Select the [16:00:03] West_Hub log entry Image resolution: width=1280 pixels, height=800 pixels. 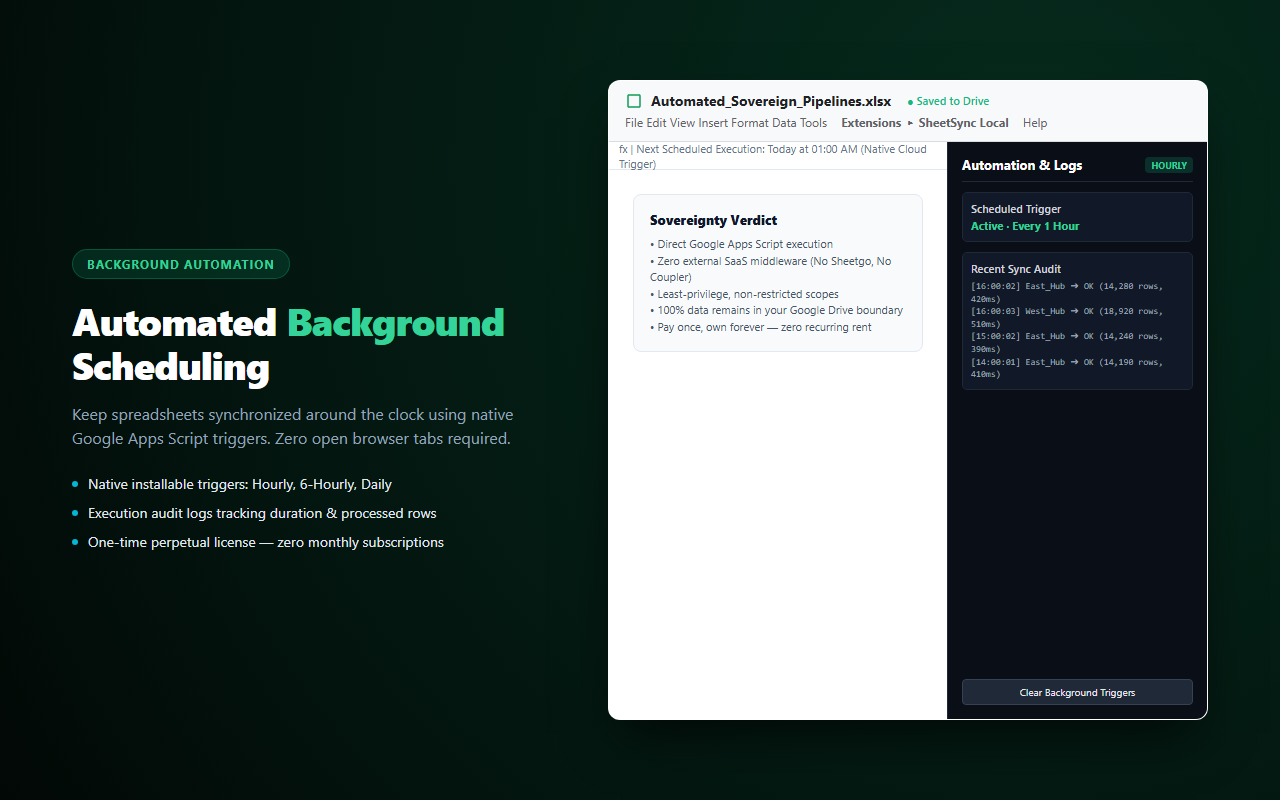(1067, 317)
